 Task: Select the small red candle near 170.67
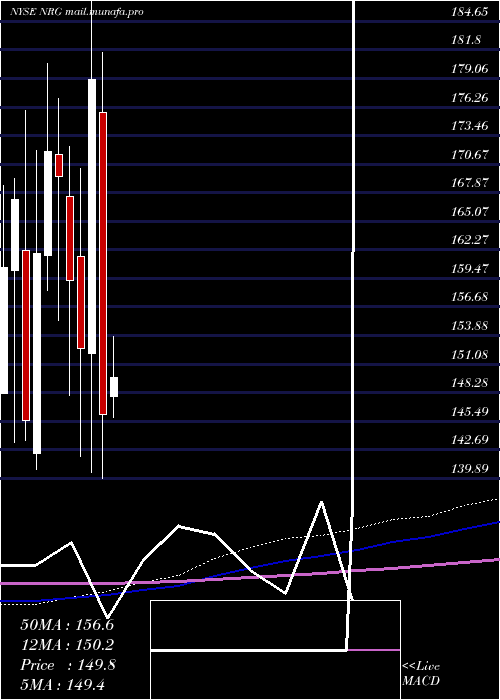[x=59, y=165]
